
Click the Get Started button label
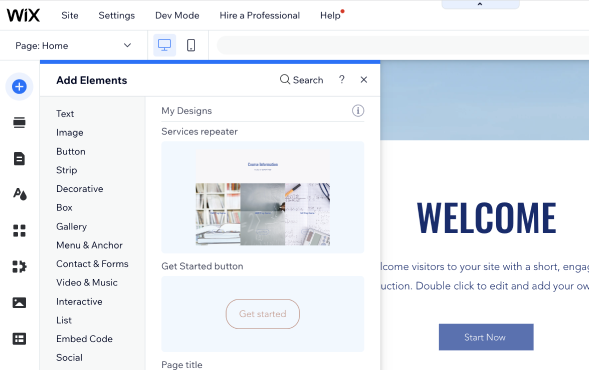coord(202,266)
